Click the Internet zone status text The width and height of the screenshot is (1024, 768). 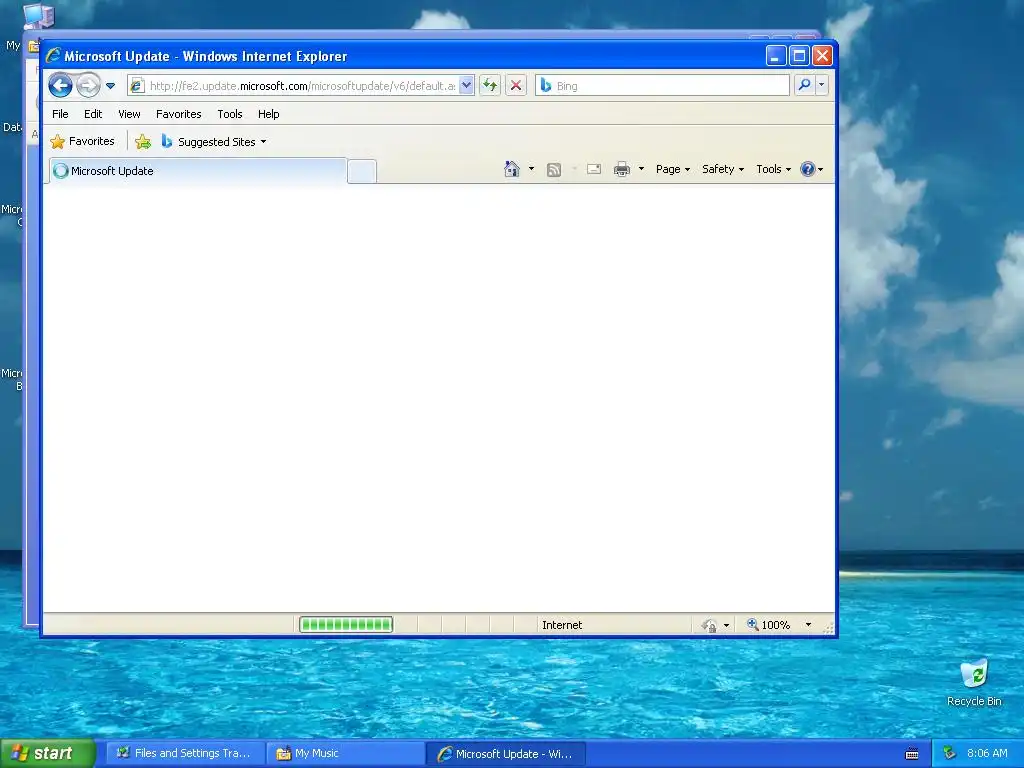tap(562, 625)
